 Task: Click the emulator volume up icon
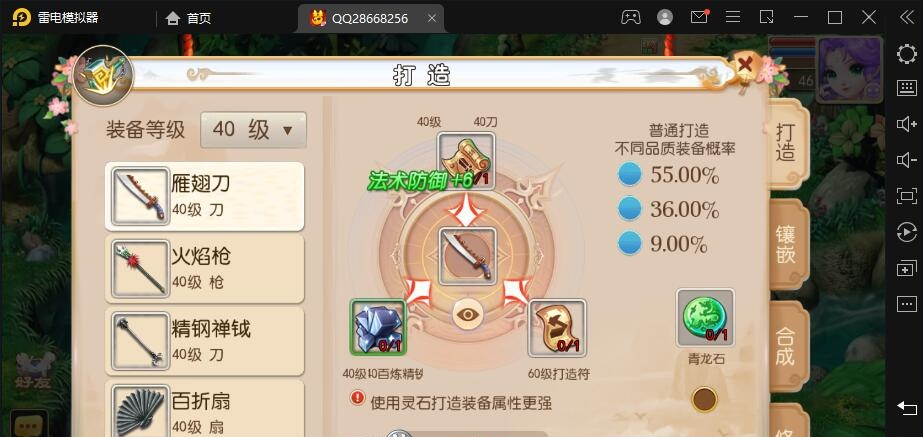point(907,124)
